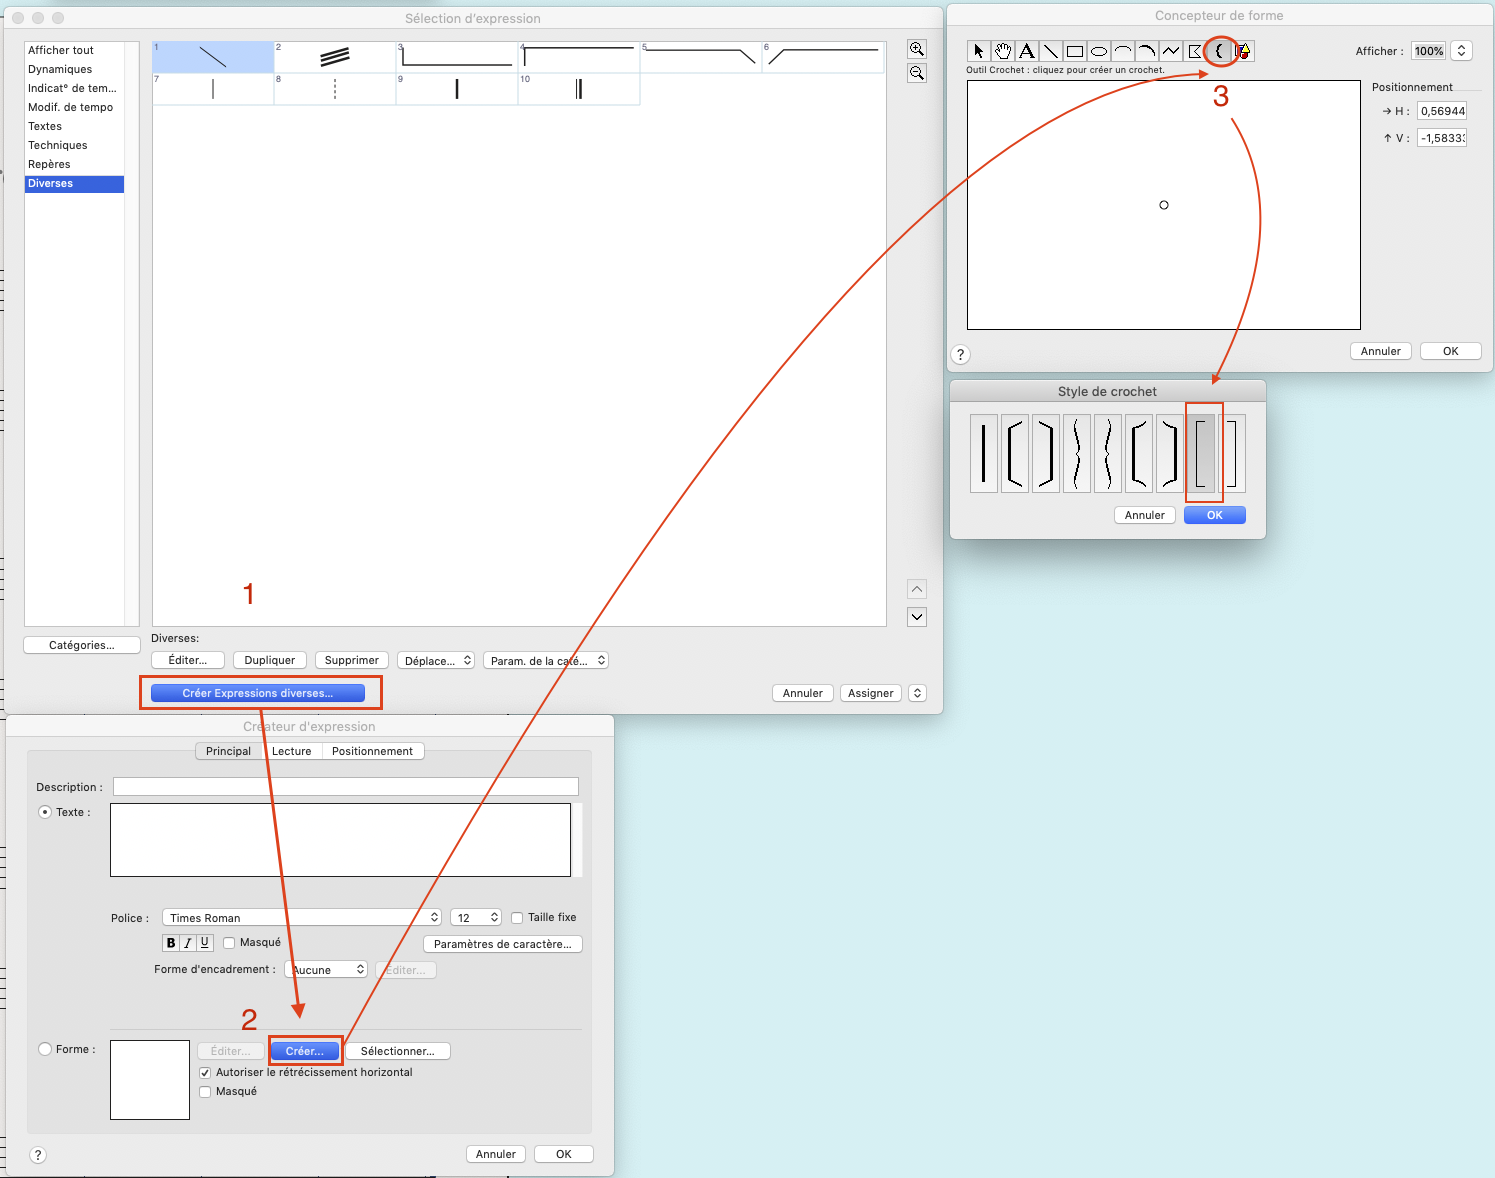
Task: Select the Ellipse shape tool
Action: (x=1099, y=51)
